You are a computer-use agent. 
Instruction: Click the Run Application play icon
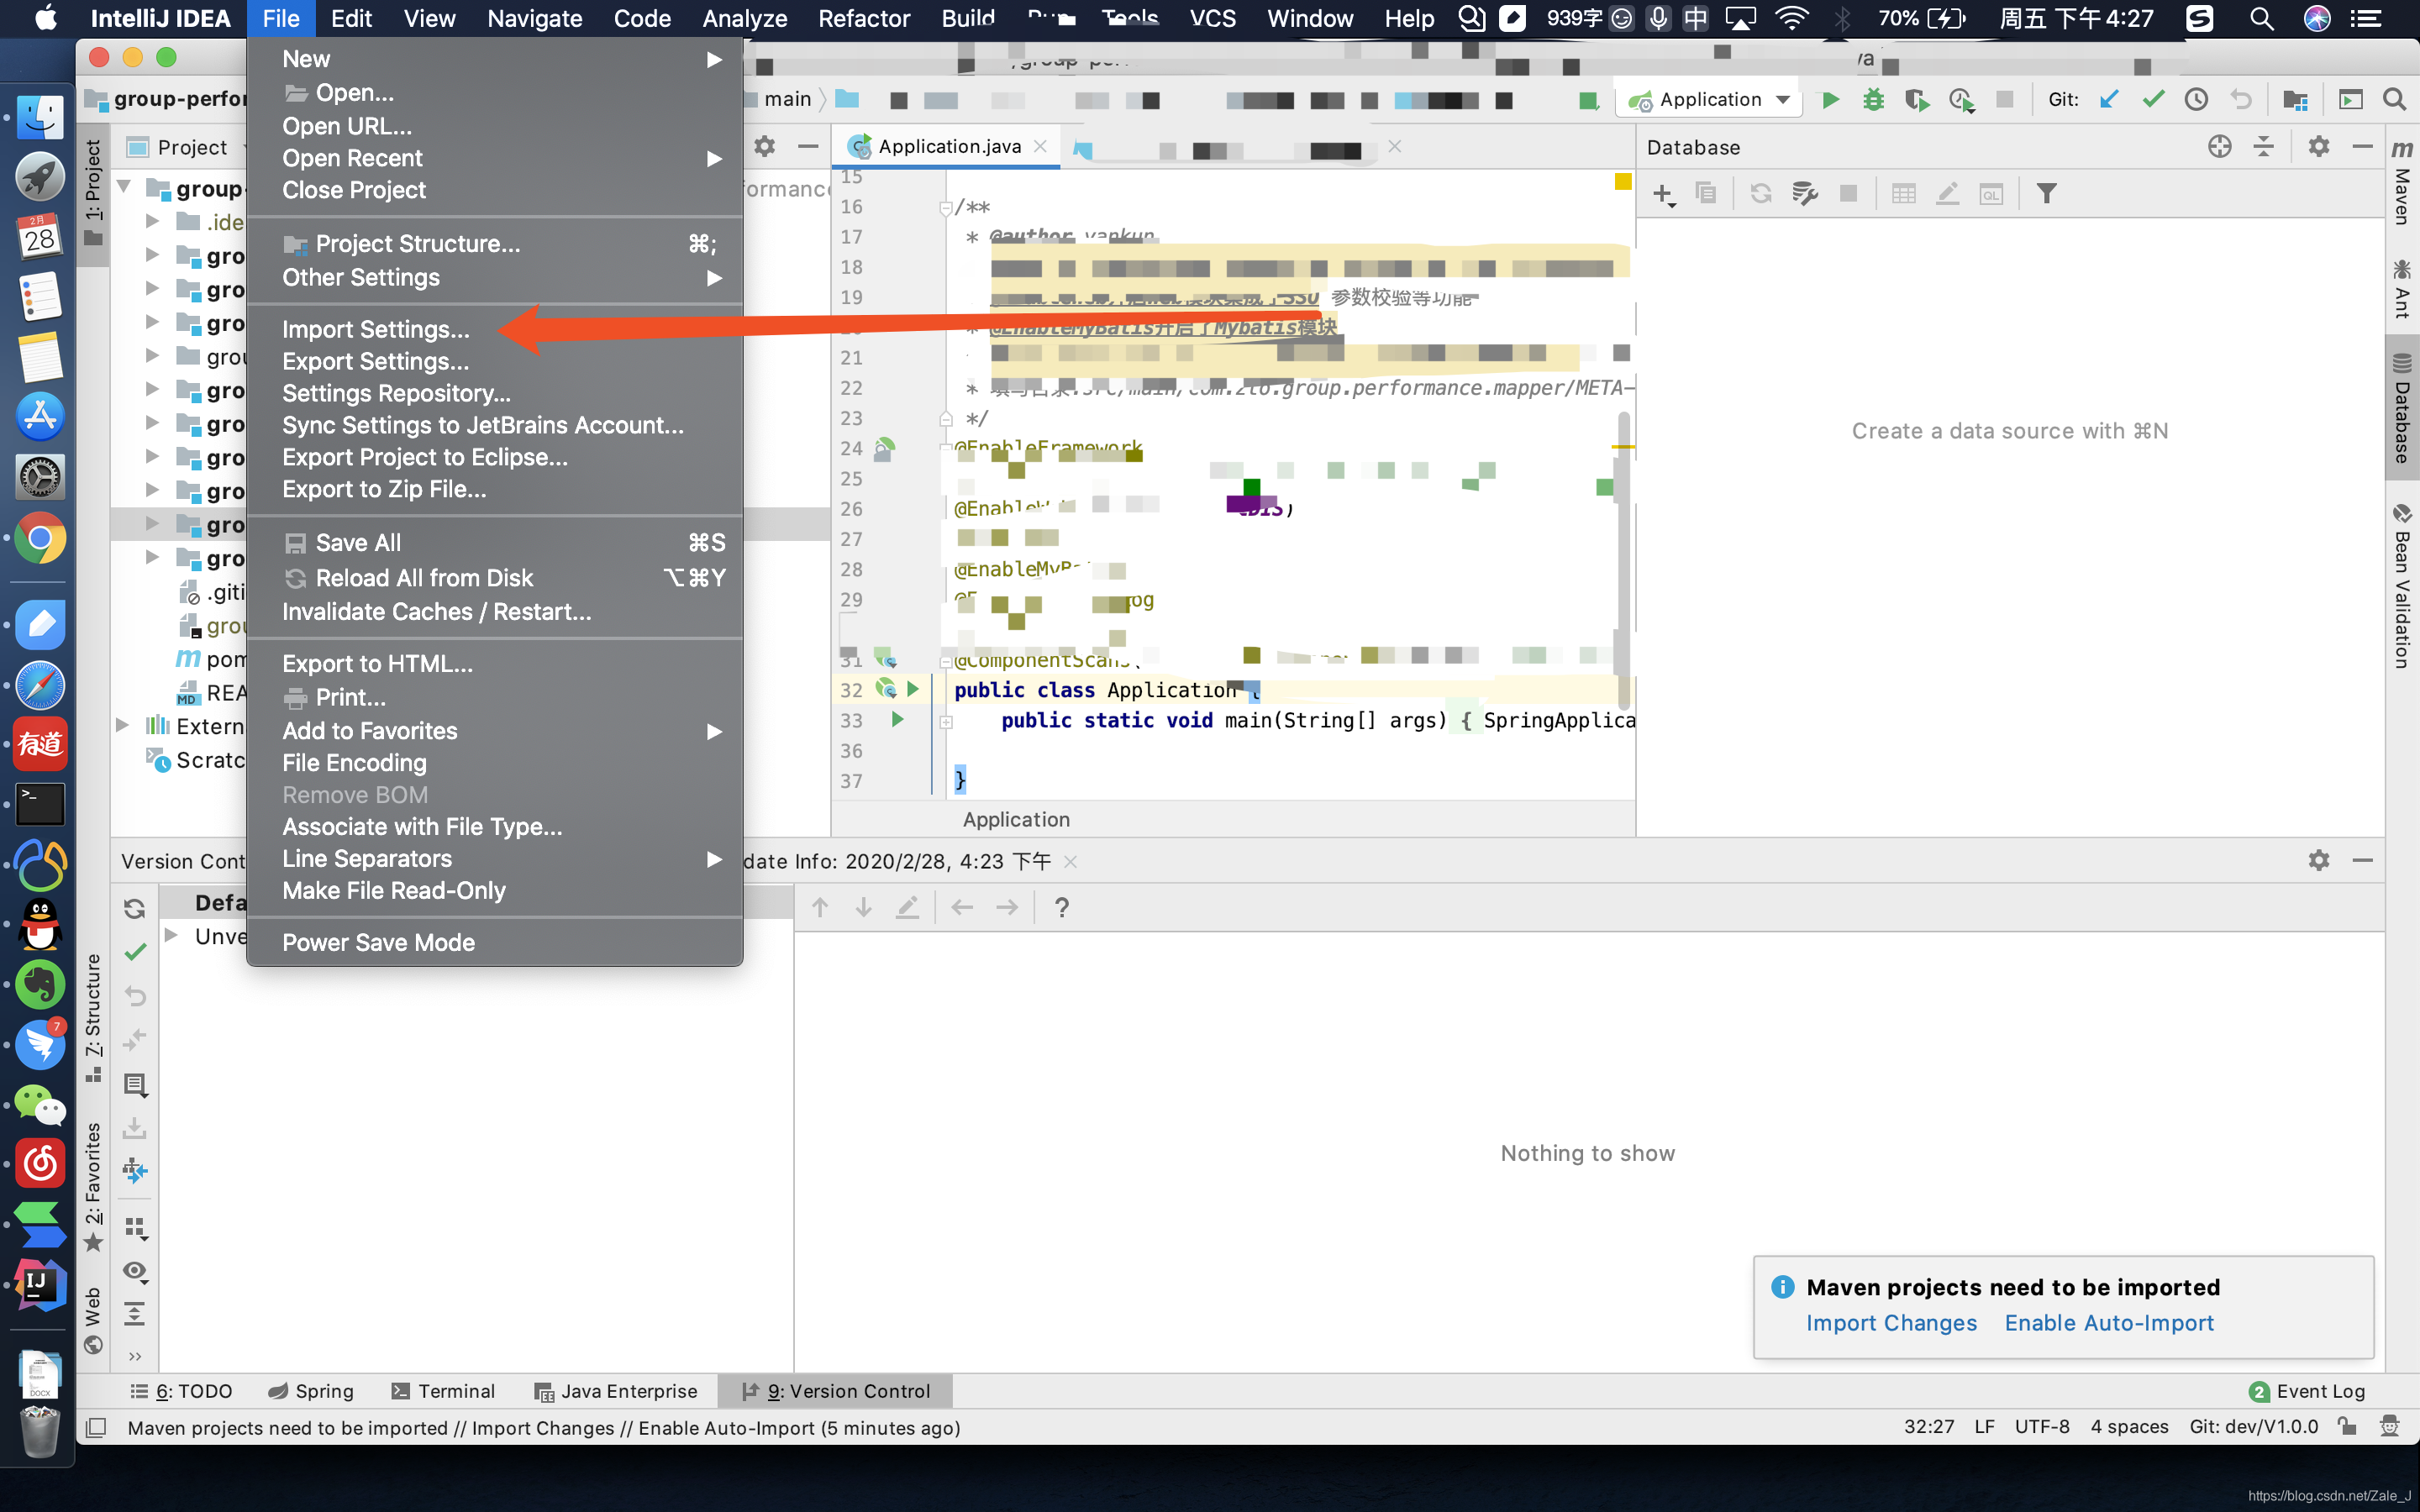tap(1830, 100)
